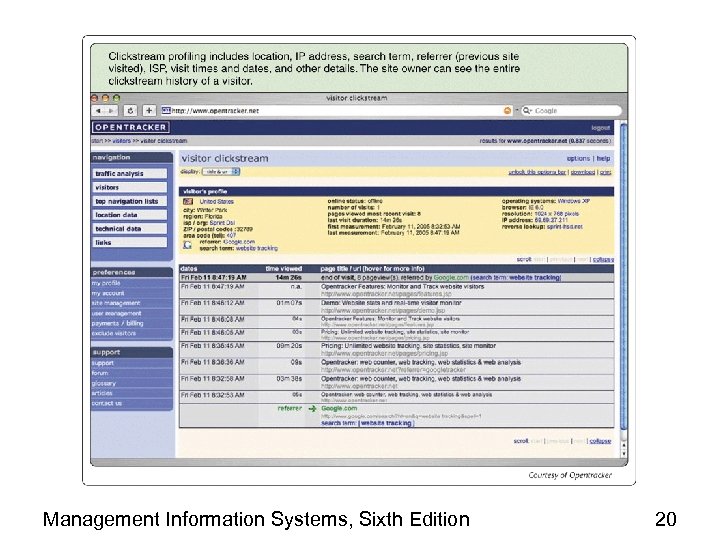
Task: Open the articles link
Action: pos(102,394)
